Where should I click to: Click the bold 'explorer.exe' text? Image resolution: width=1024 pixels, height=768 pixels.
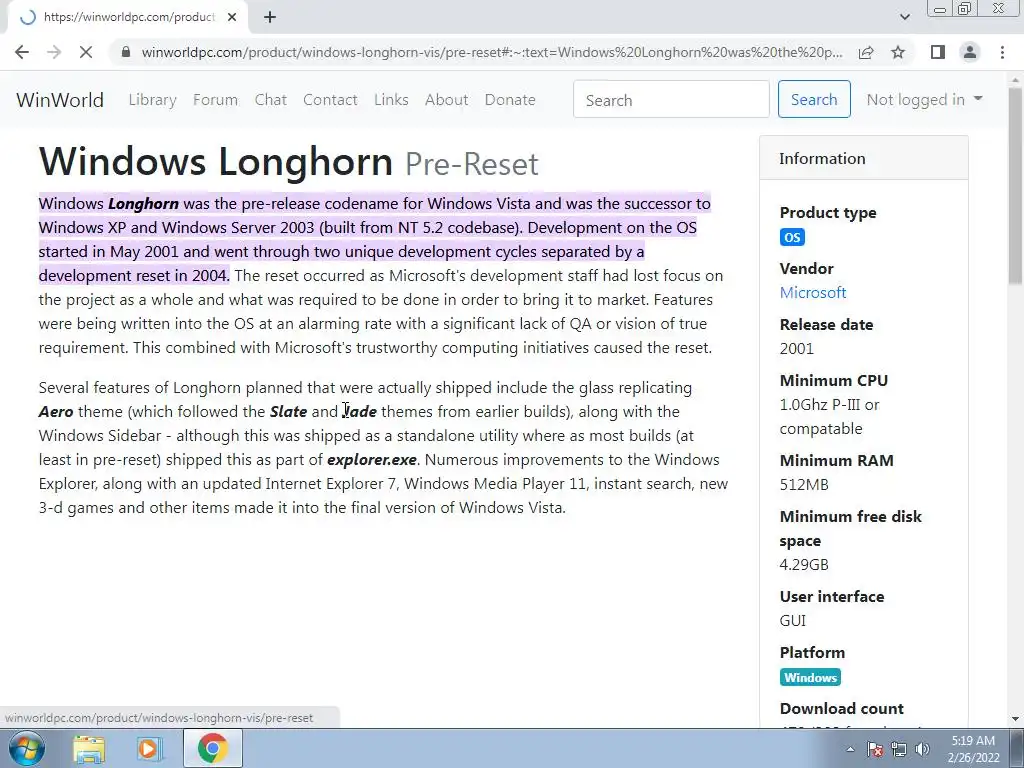[x=372, y=460]
